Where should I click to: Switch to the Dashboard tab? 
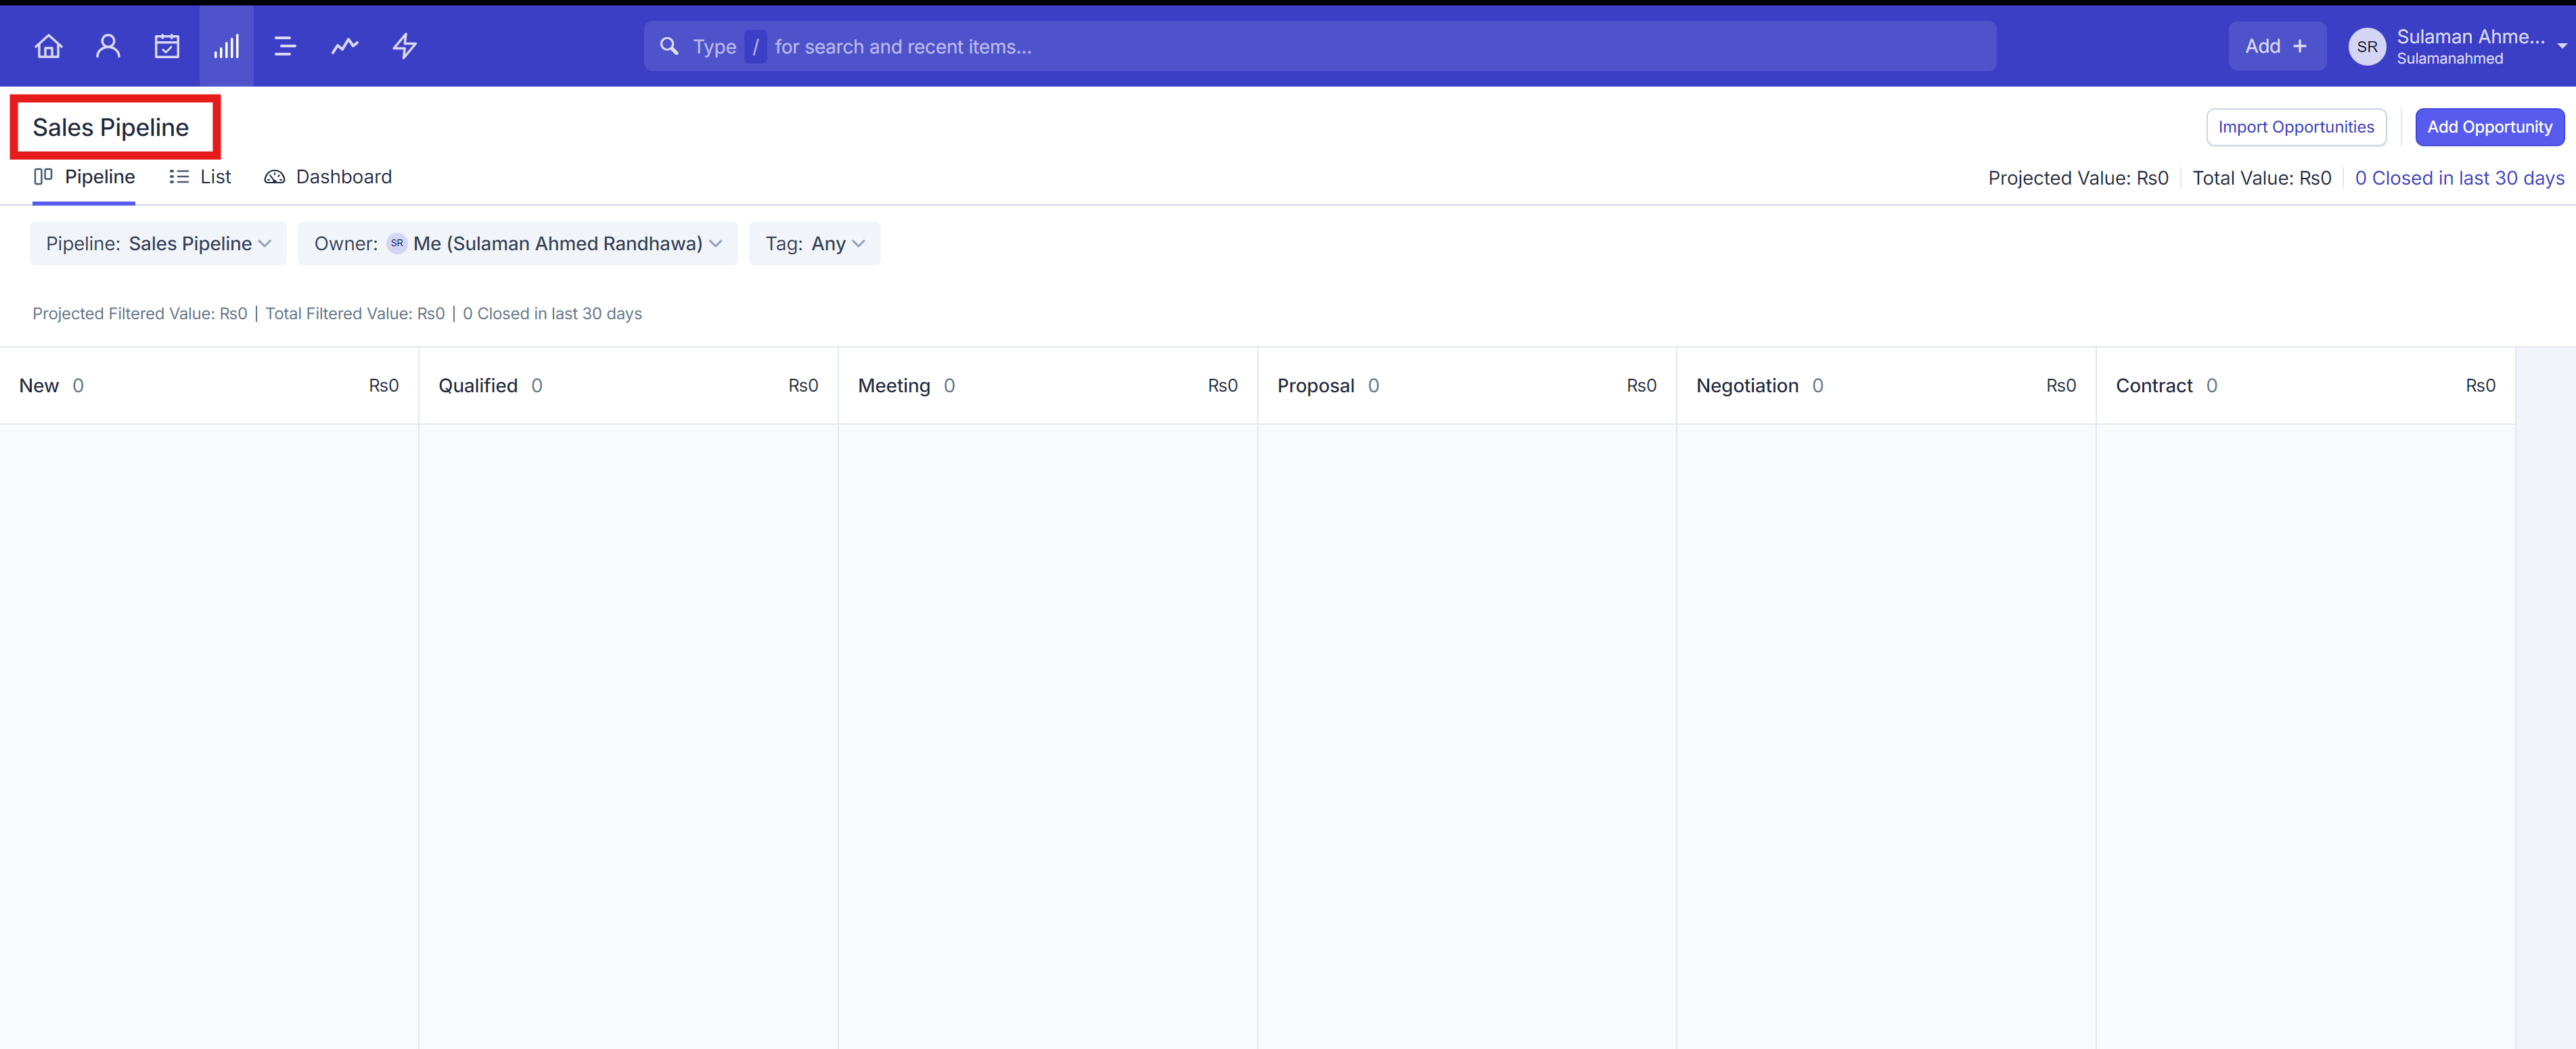(x=328, y=177)
